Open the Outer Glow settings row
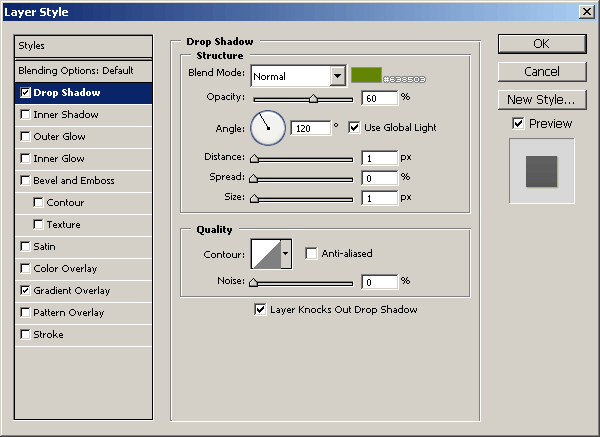 tap(83, 137)
